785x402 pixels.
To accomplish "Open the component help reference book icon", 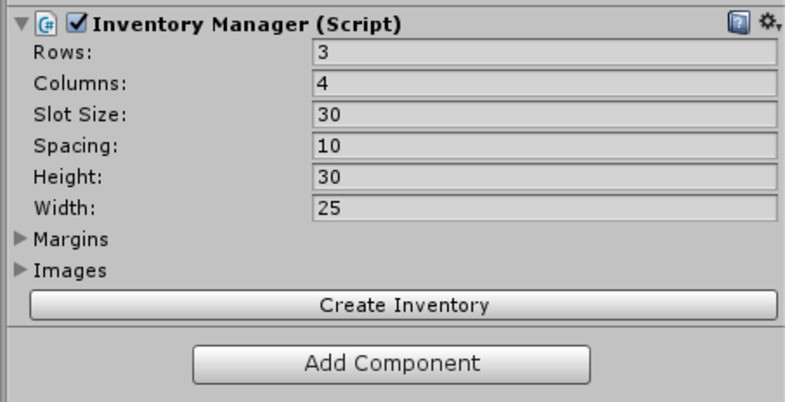I will pos(738,22).
